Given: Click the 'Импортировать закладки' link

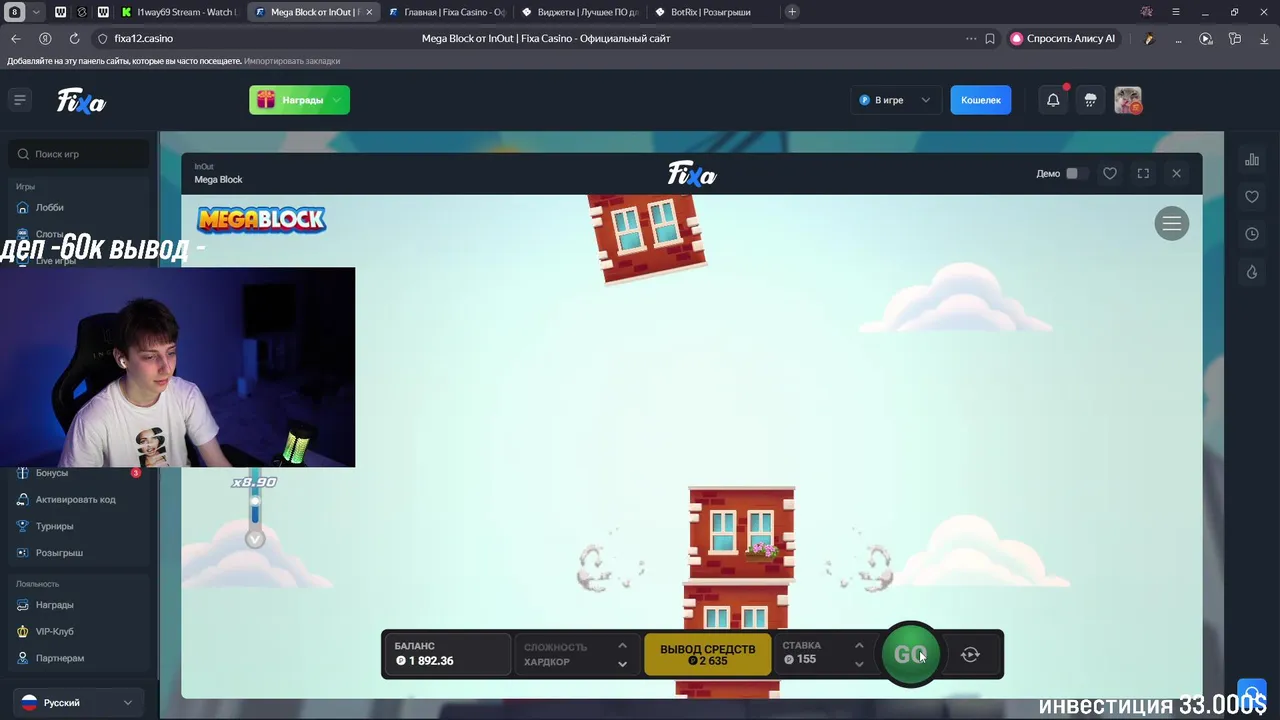Looking at the screenshot, I should tap(292, 61).
